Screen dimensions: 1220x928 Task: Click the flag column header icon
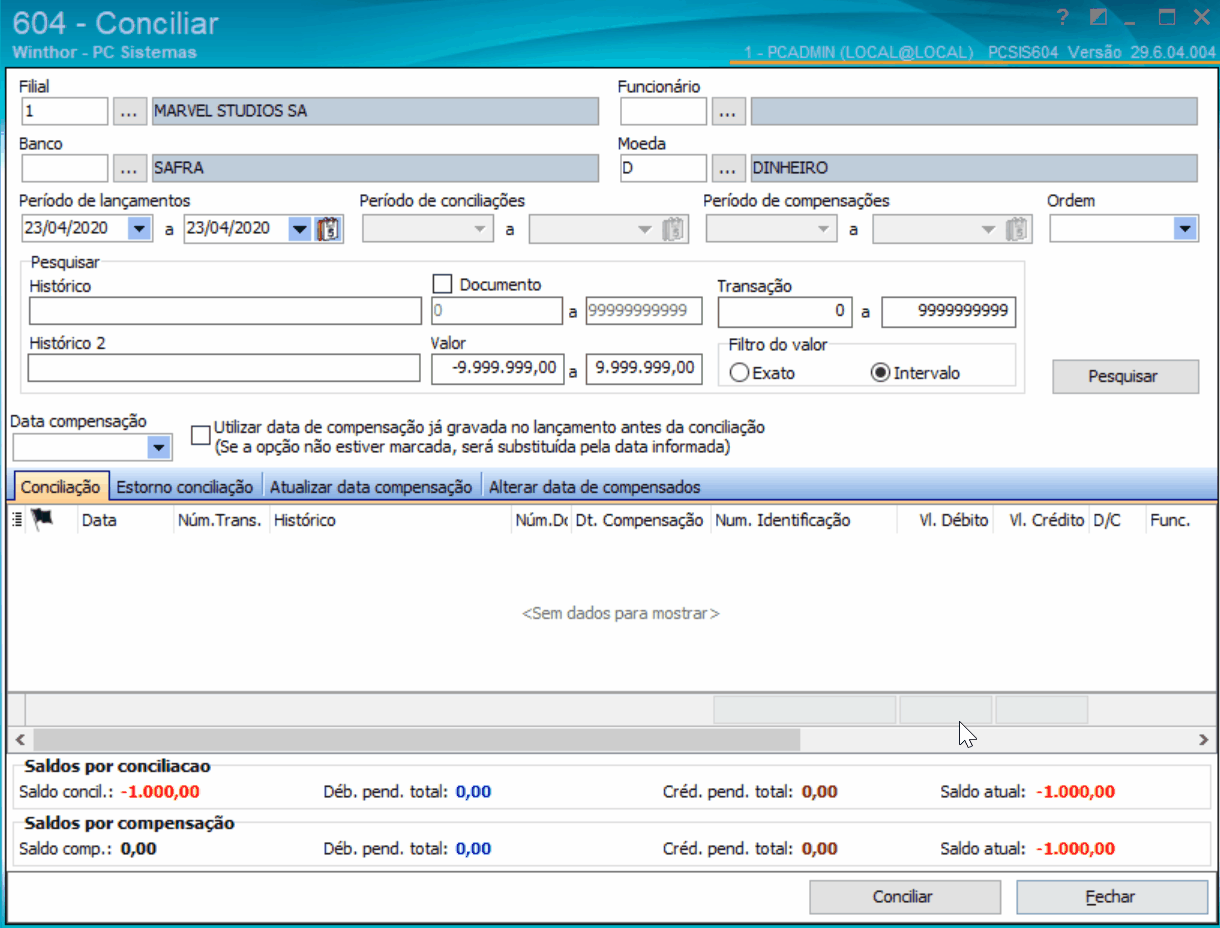42,519
